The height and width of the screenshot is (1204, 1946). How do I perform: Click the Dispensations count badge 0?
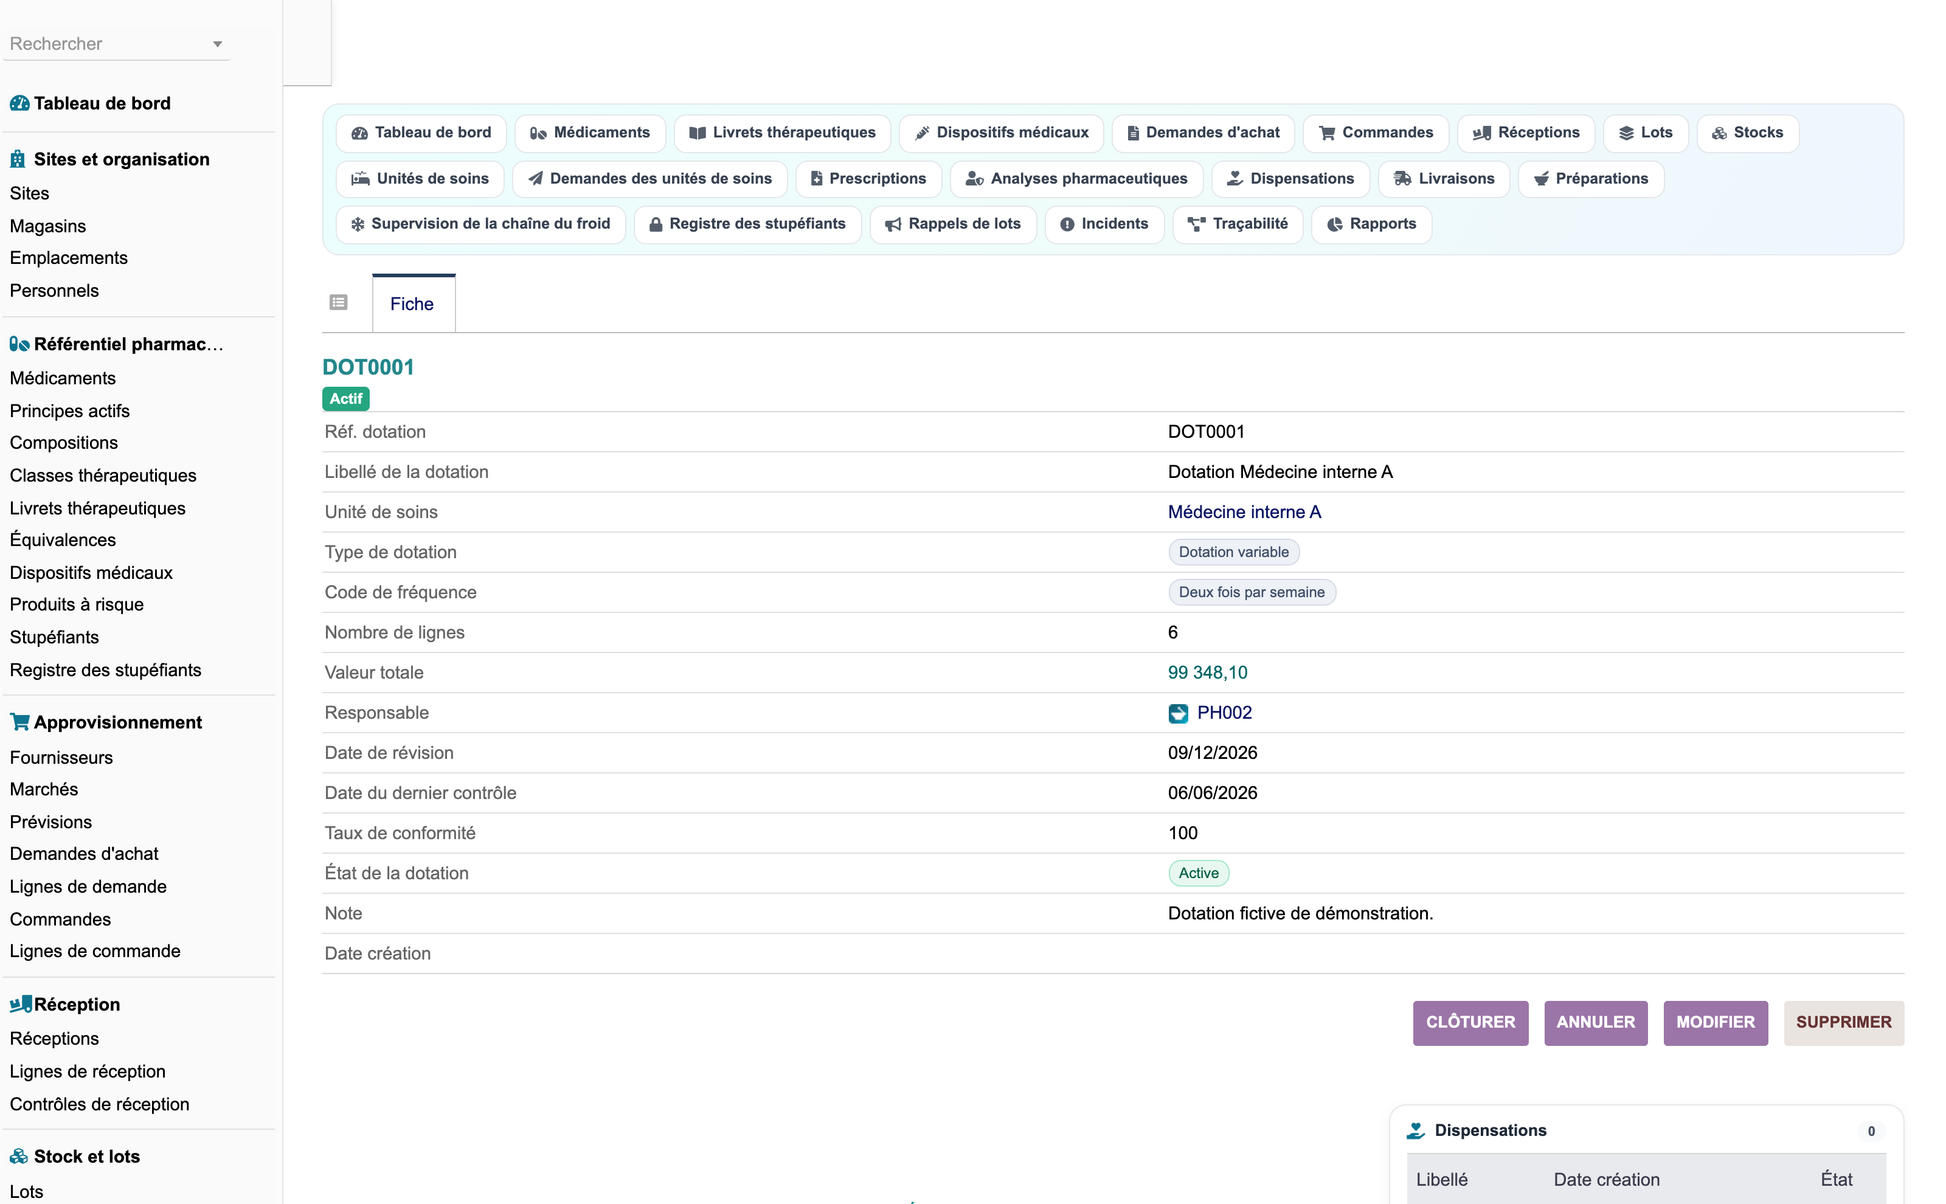1871,1132
